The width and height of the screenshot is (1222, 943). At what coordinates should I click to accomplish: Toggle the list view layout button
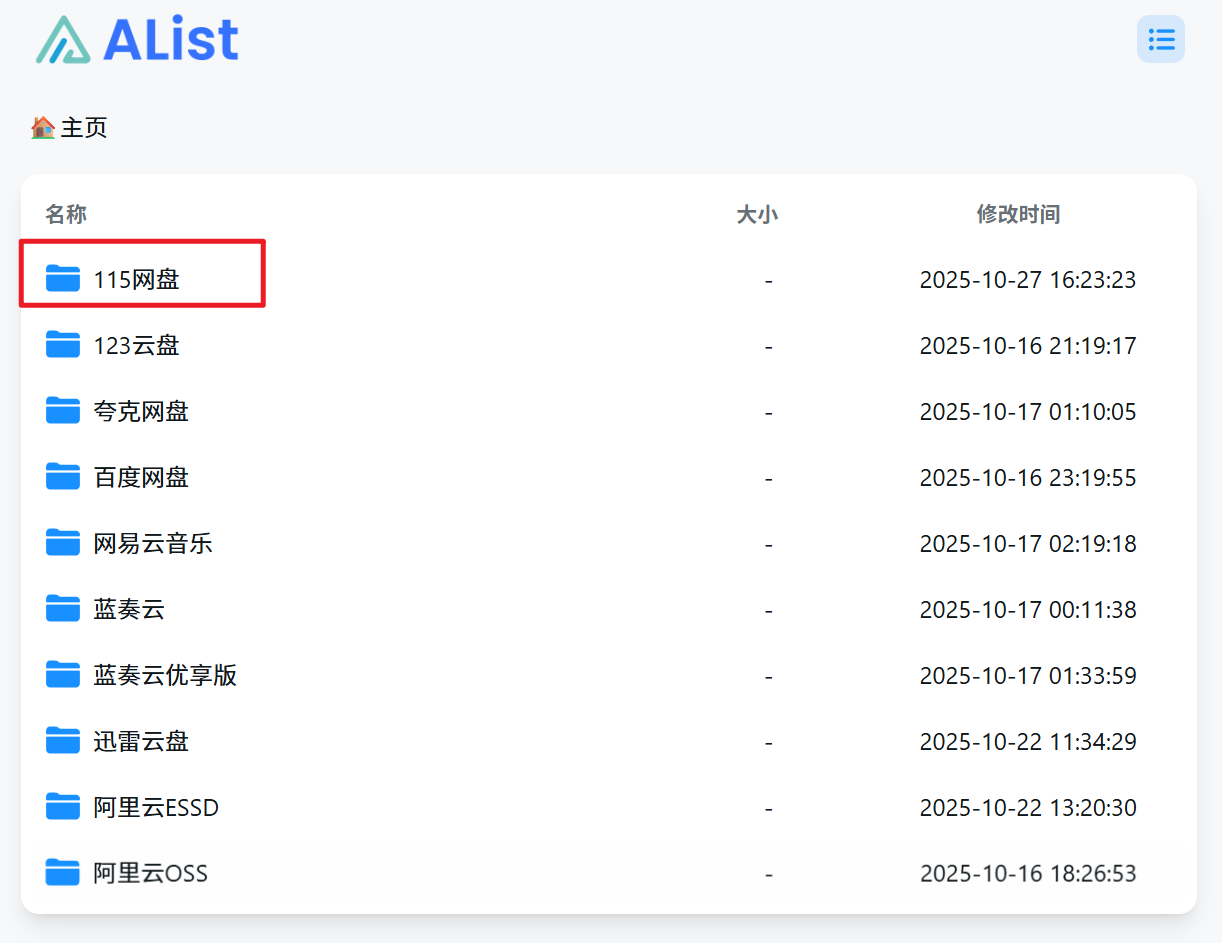pyautogui.click(x=1160, y=40)
